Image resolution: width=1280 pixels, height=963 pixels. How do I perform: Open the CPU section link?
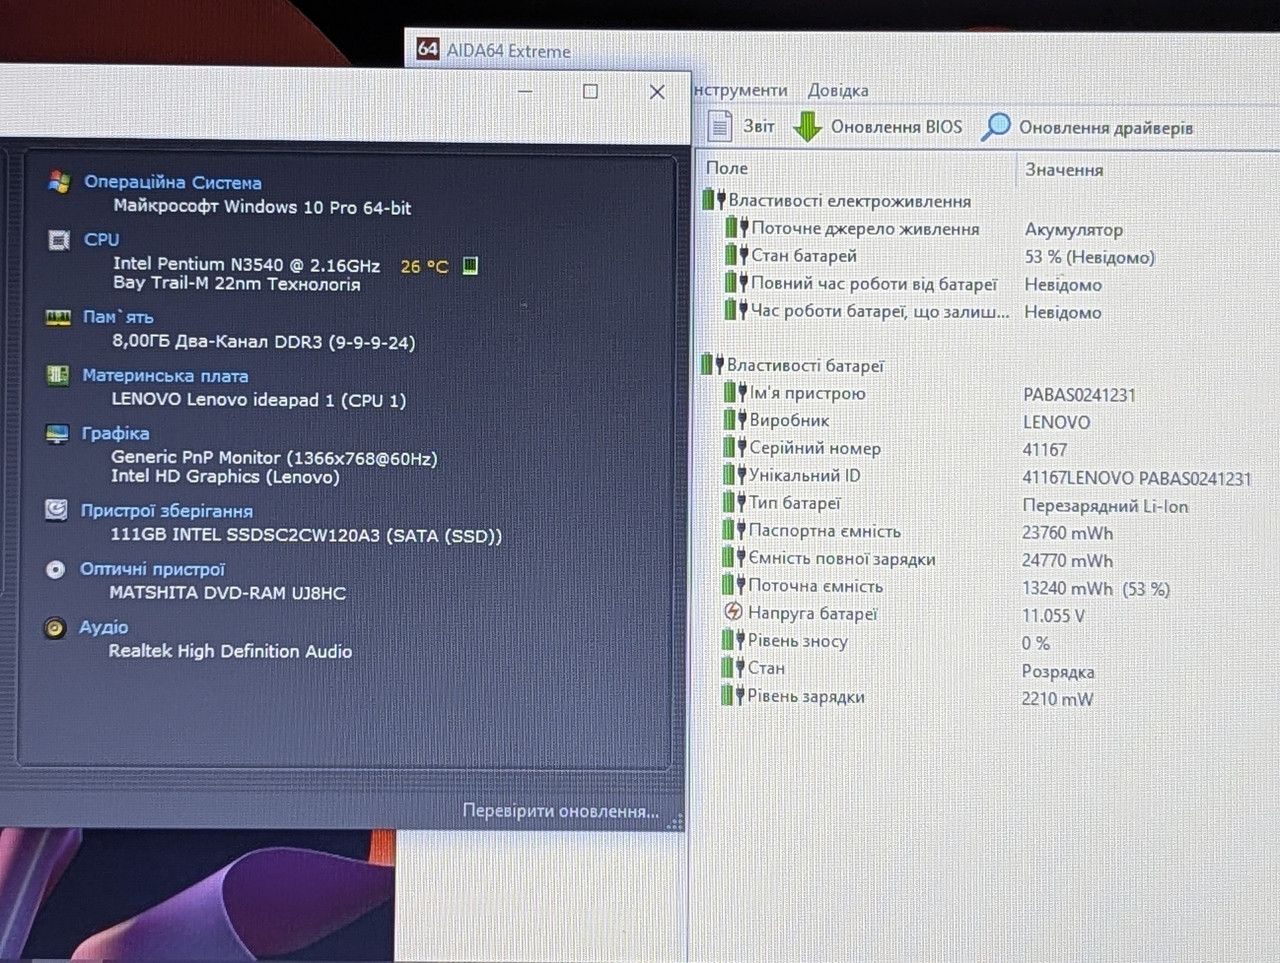[102, 240]
